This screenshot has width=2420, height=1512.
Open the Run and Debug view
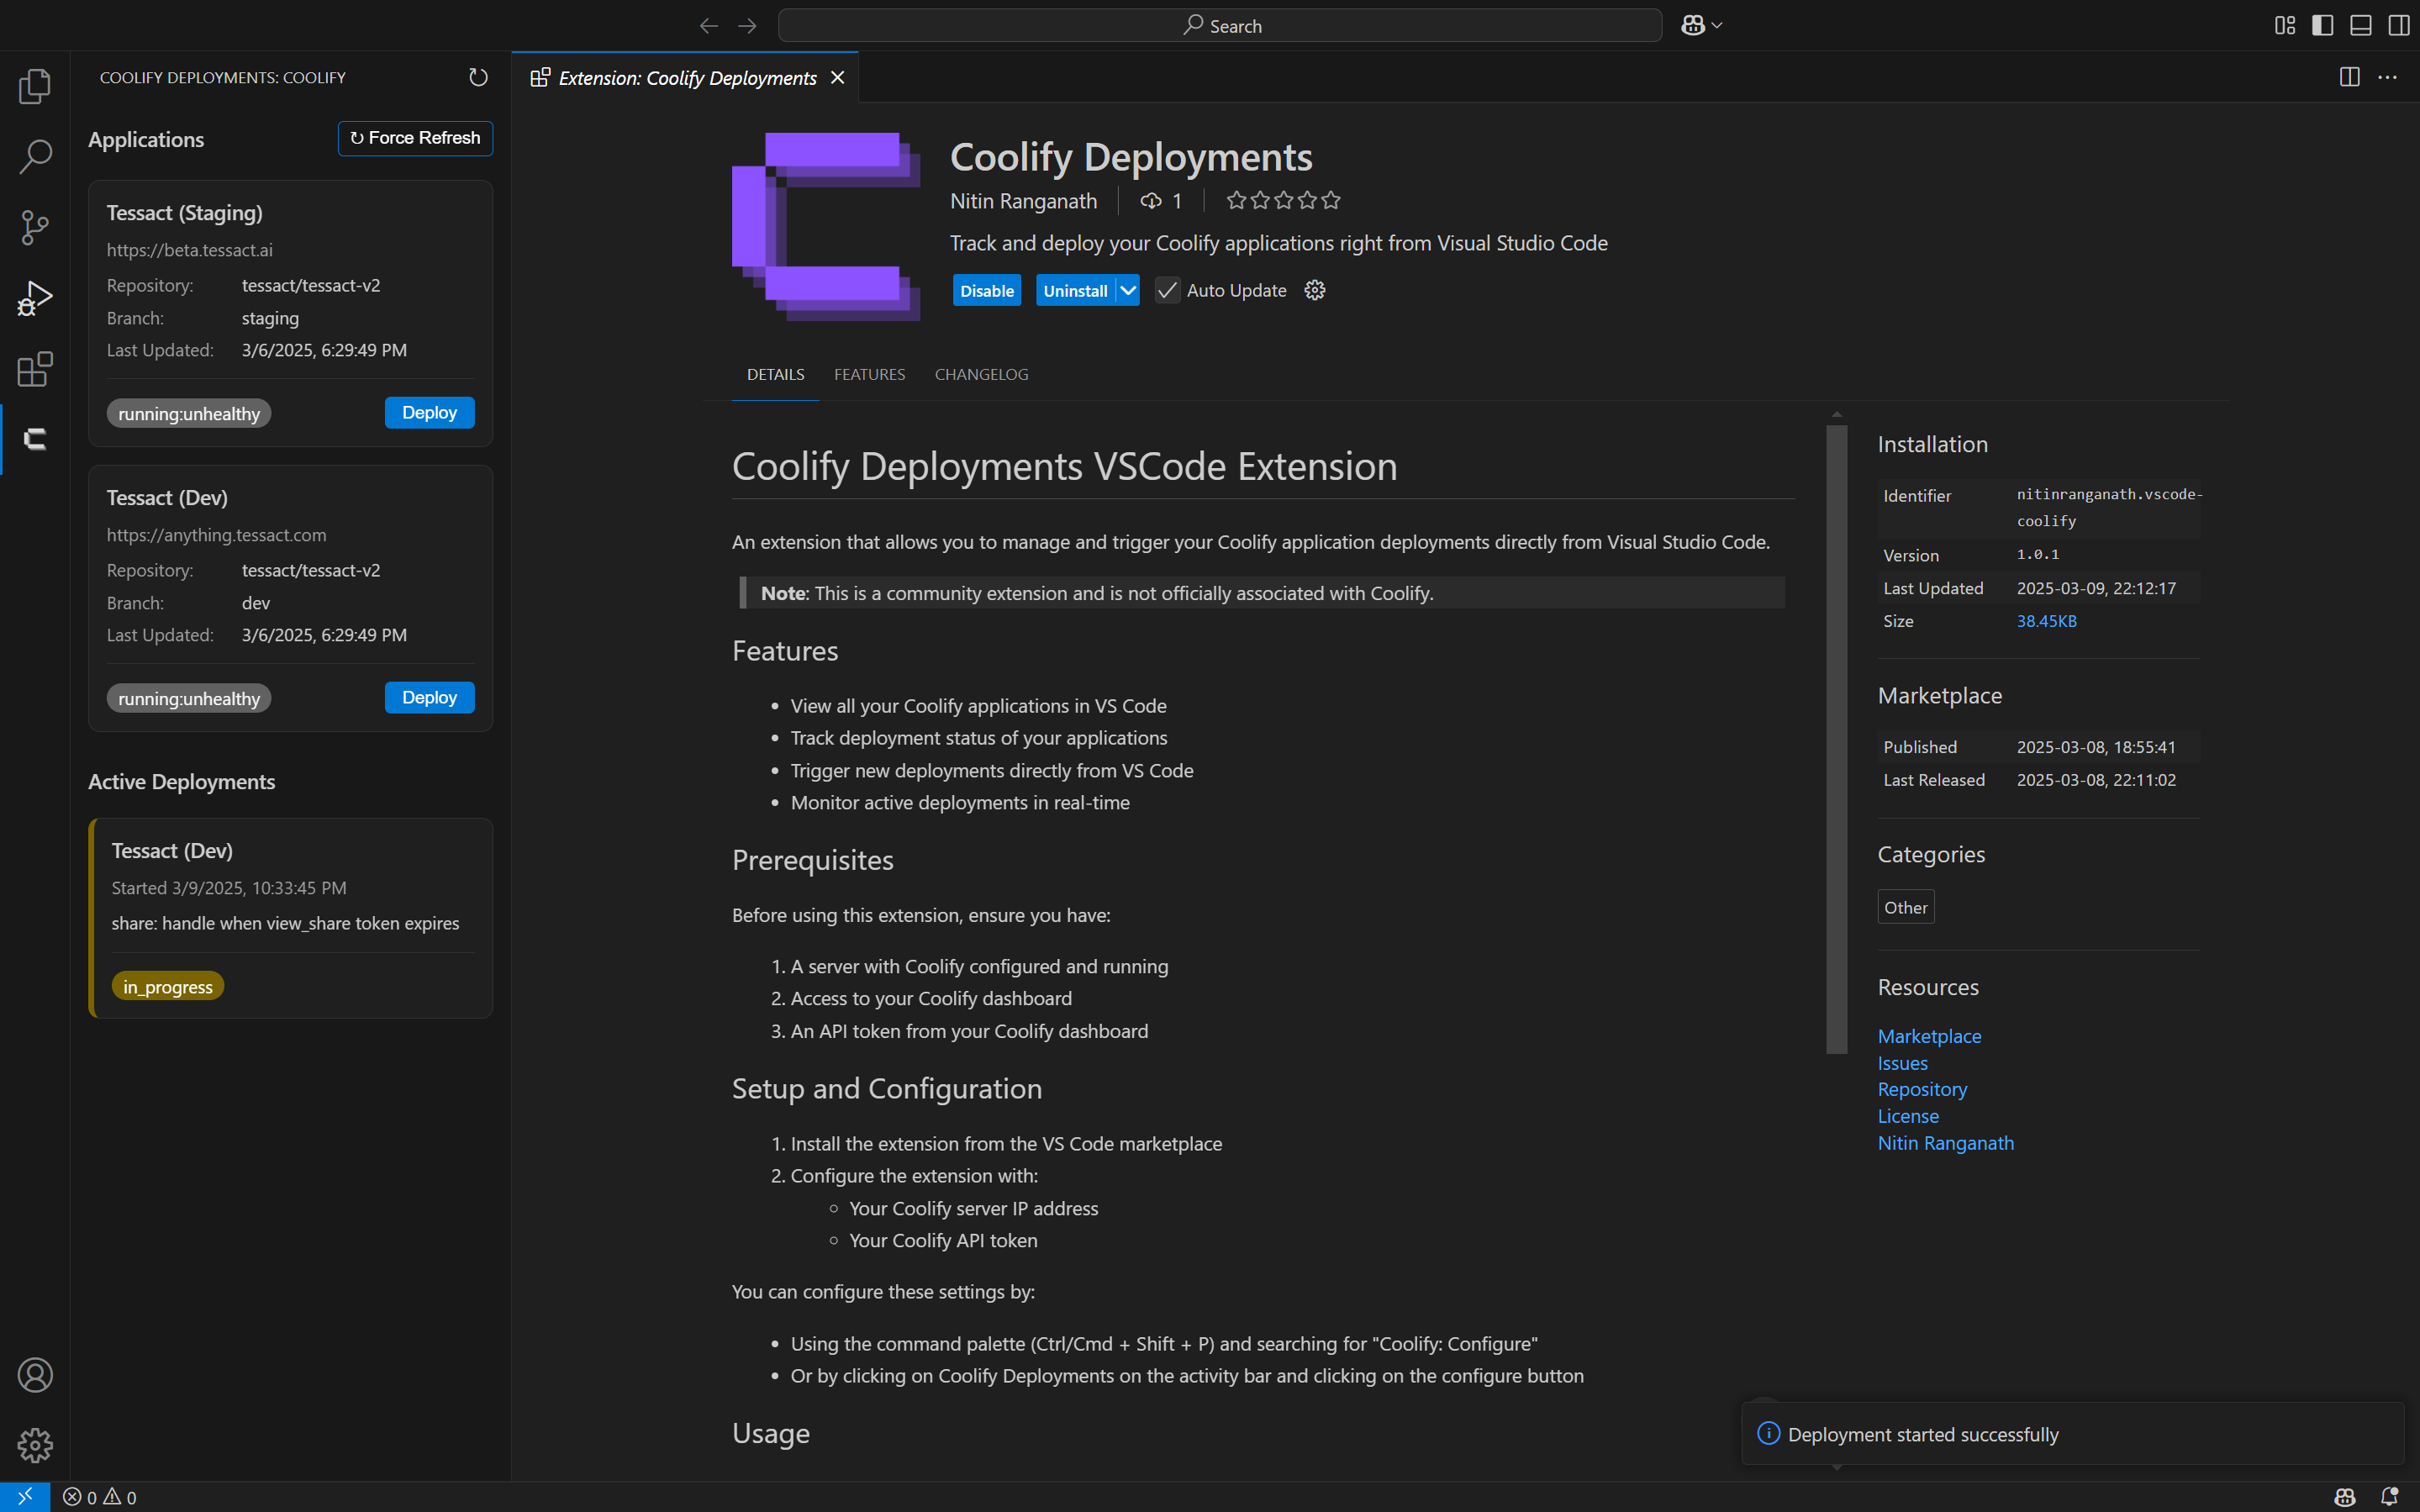(35, 298)
